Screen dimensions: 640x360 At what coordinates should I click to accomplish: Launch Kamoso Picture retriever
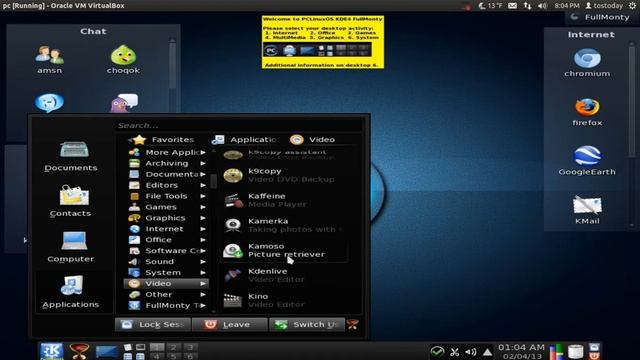[284, 250]
